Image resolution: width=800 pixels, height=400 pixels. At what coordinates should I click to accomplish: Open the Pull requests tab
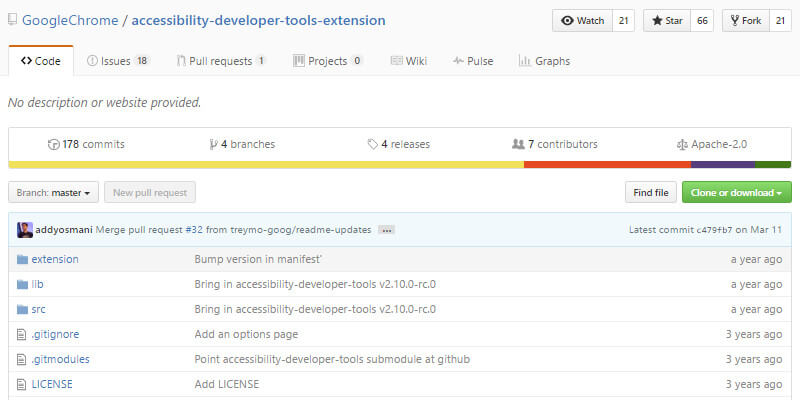220,61
